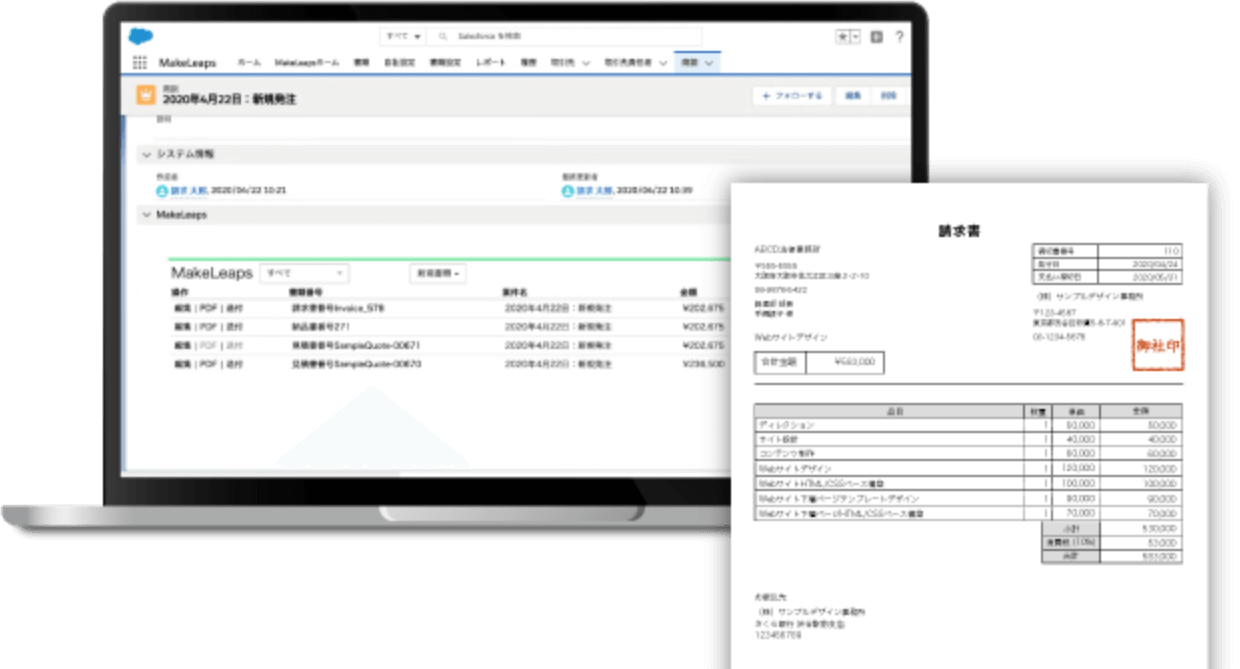Select the SampleQuote-00670 document number text

point(354,364)
